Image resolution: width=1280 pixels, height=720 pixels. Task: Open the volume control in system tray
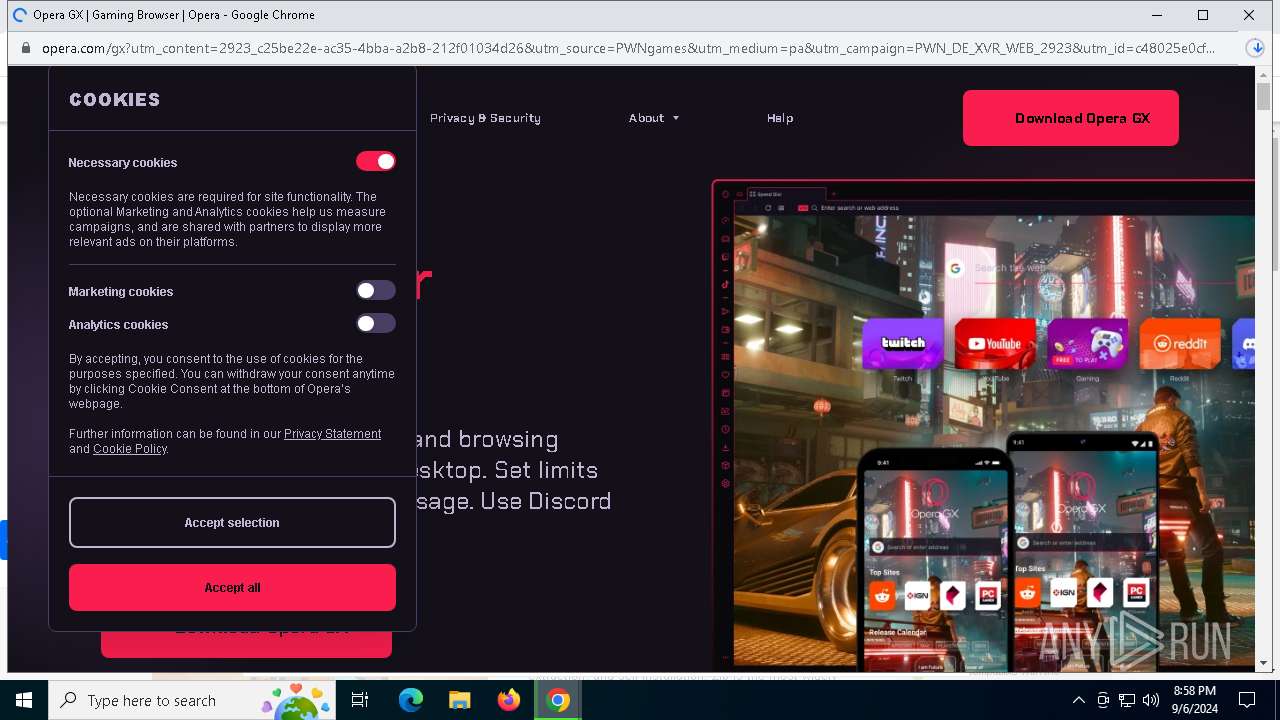pyautogui.click(x=1151, y=700)
